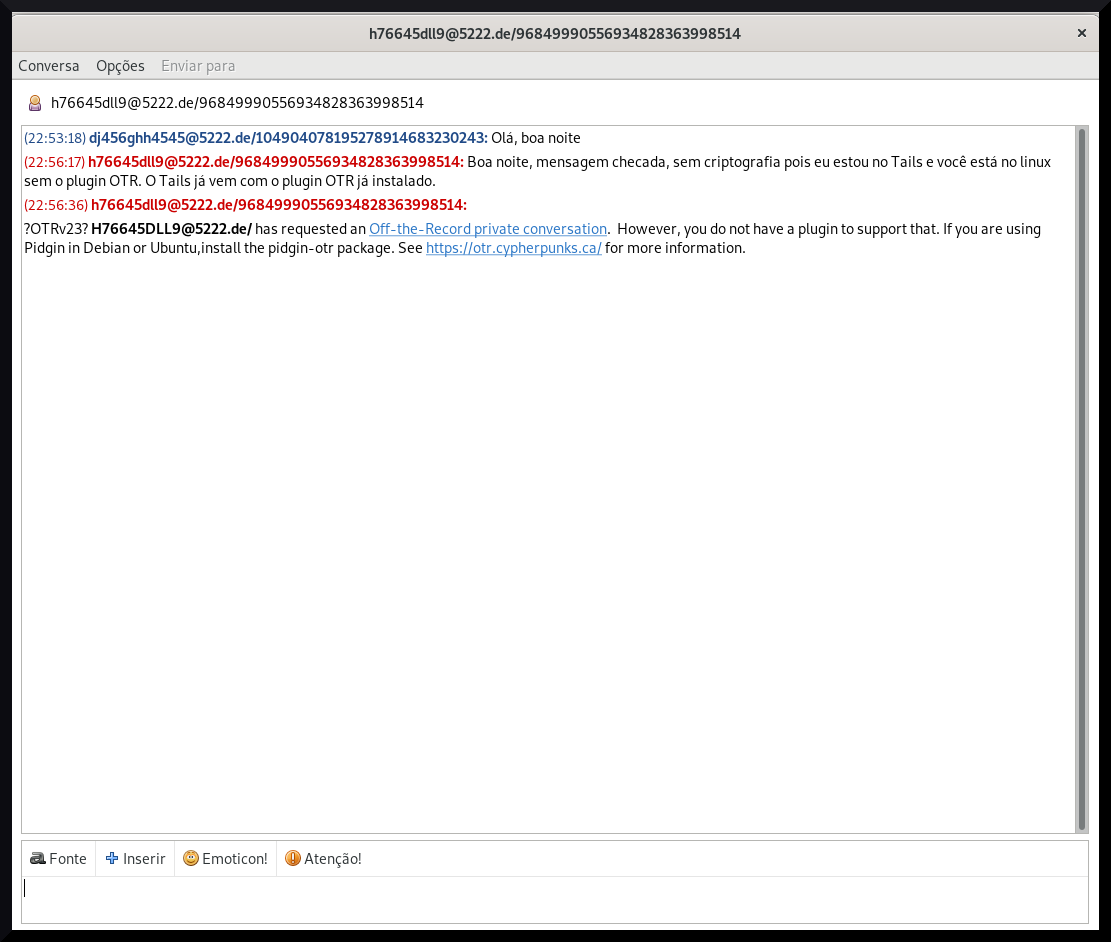Click the Inserir toolbar button

point(135,858)
